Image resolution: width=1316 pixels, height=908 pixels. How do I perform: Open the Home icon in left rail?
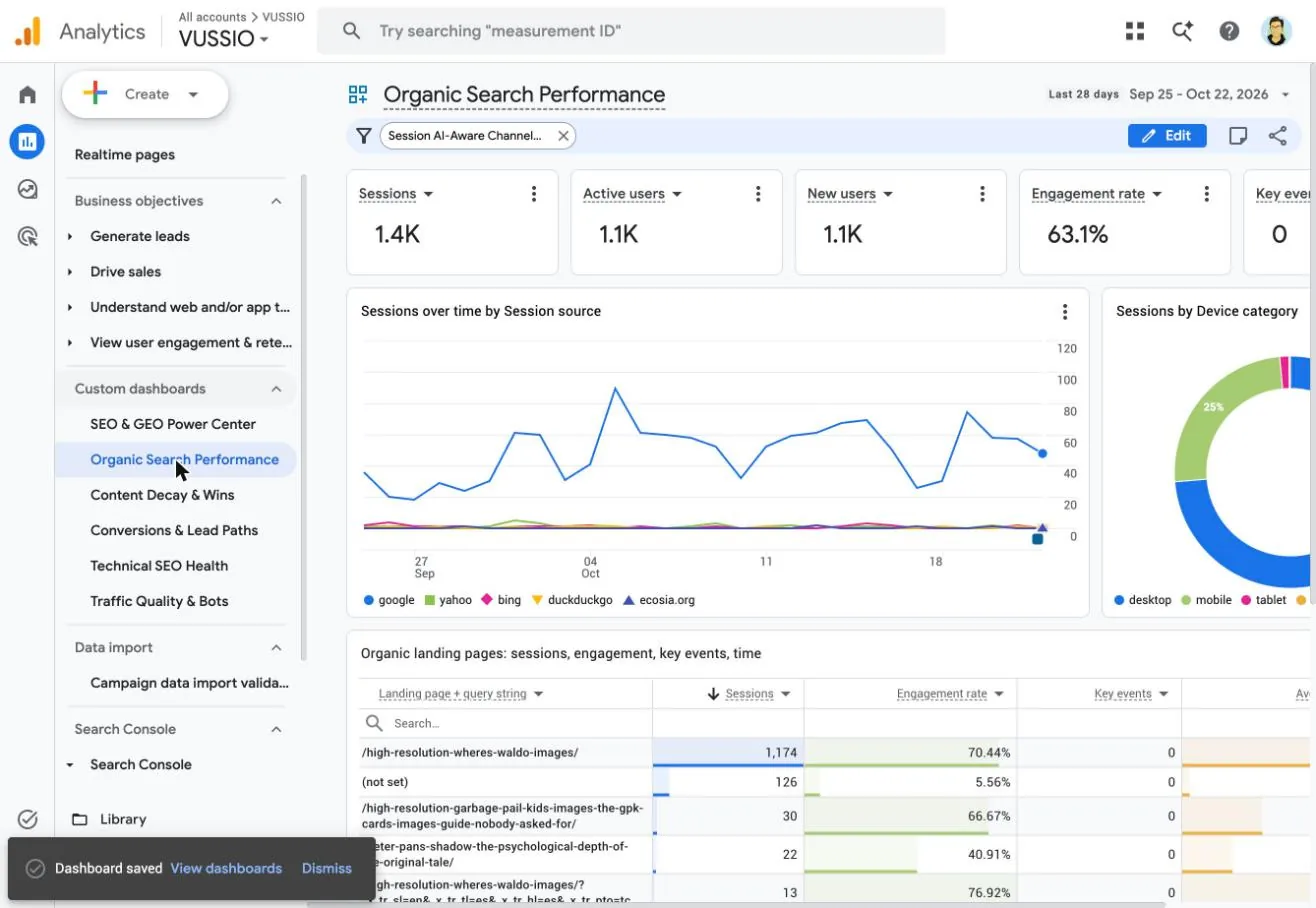click(27, 95)
